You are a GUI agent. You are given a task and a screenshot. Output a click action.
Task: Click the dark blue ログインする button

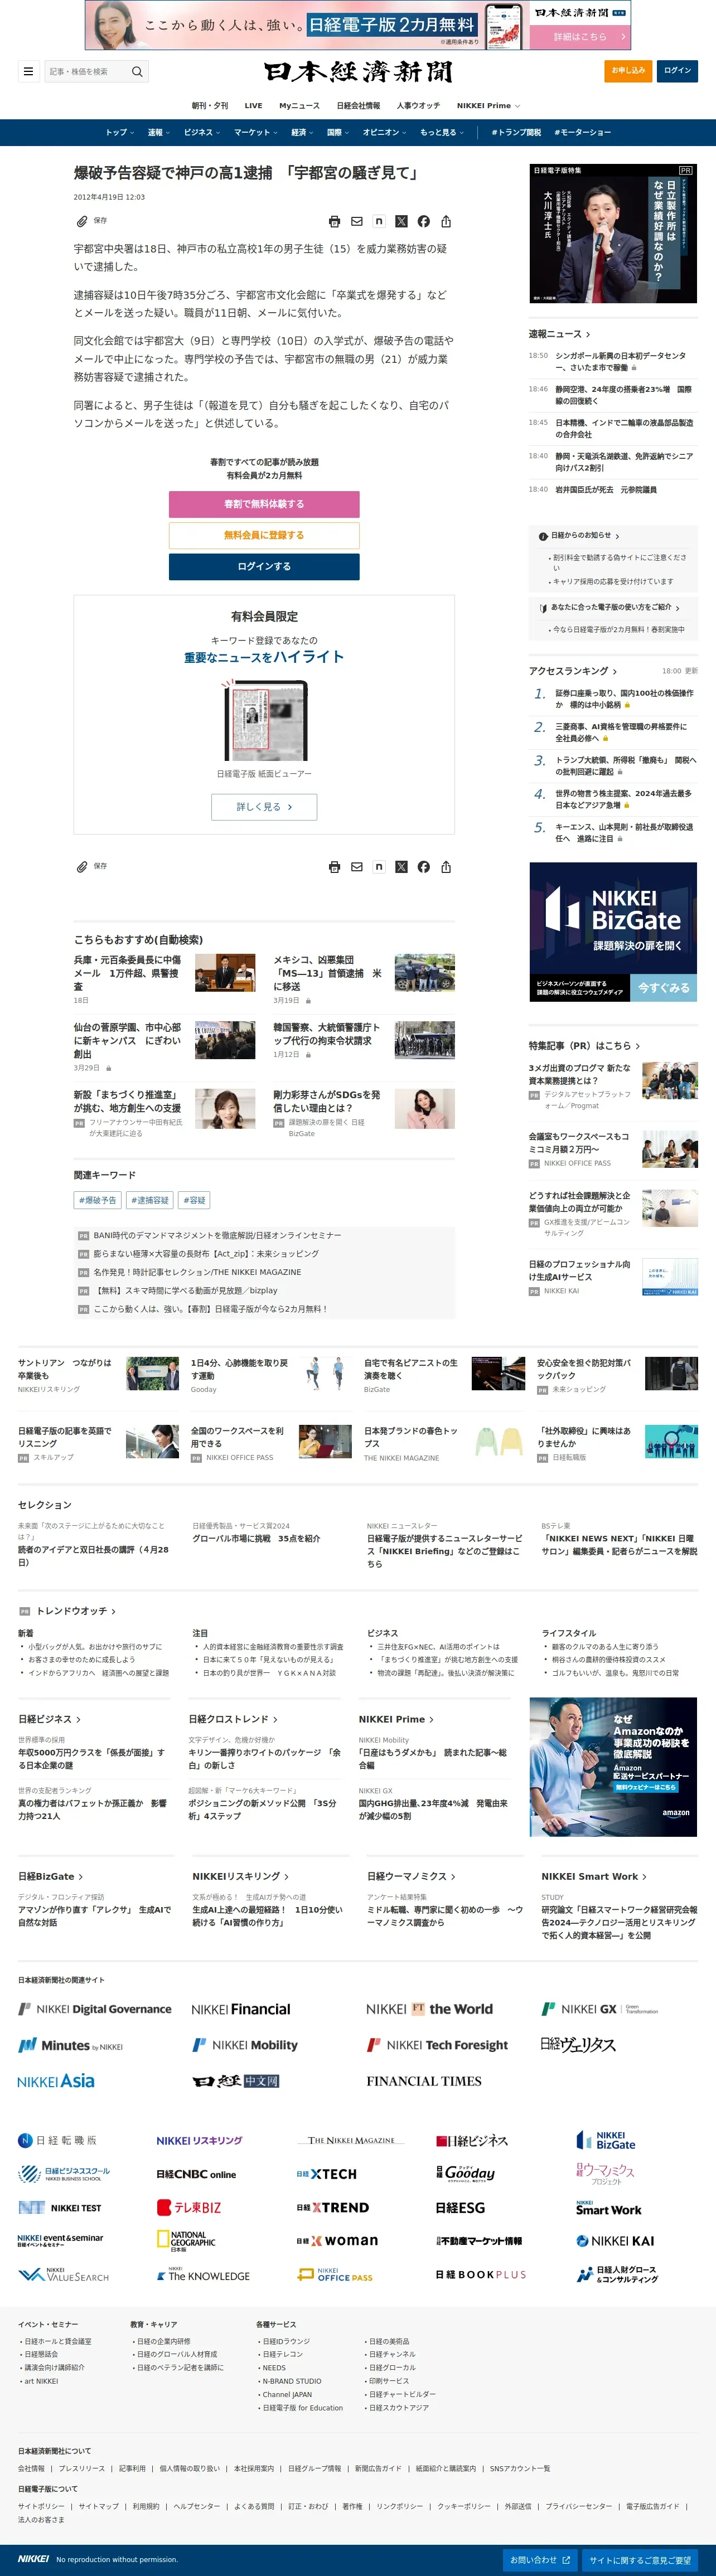264,566
